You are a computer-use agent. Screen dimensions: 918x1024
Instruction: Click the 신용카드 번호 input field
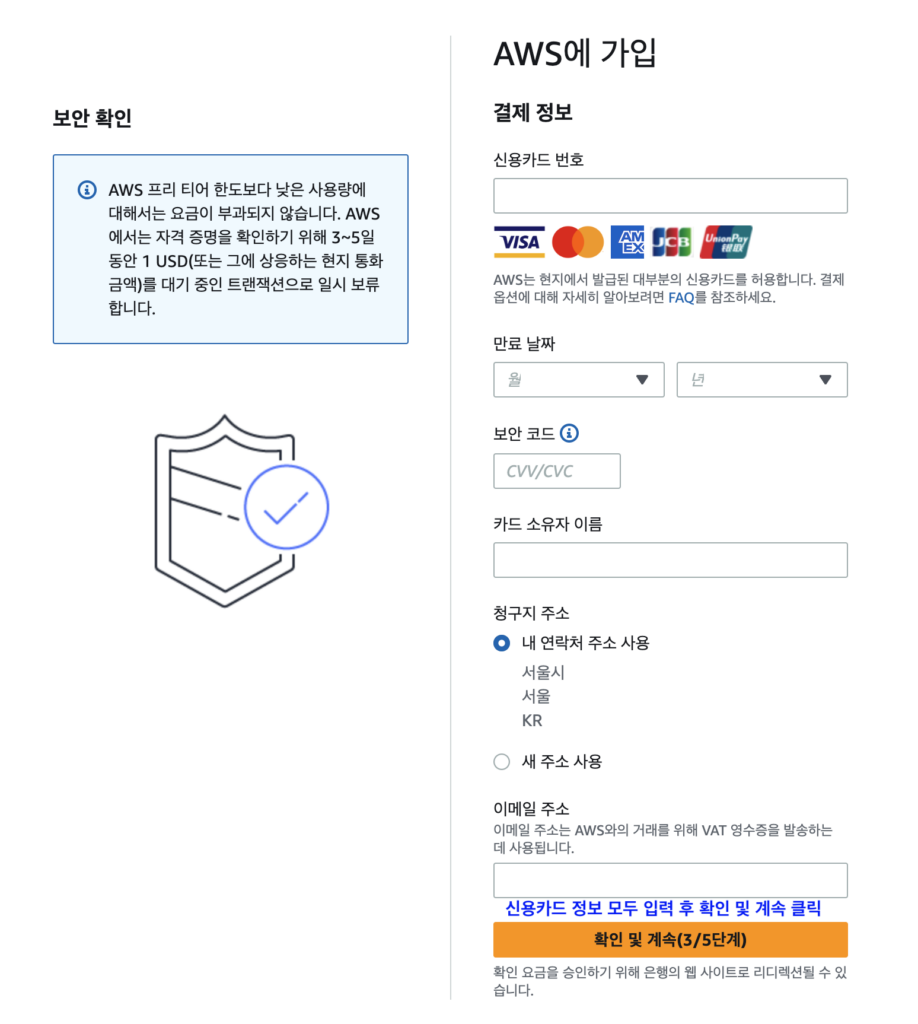point(669,195)
